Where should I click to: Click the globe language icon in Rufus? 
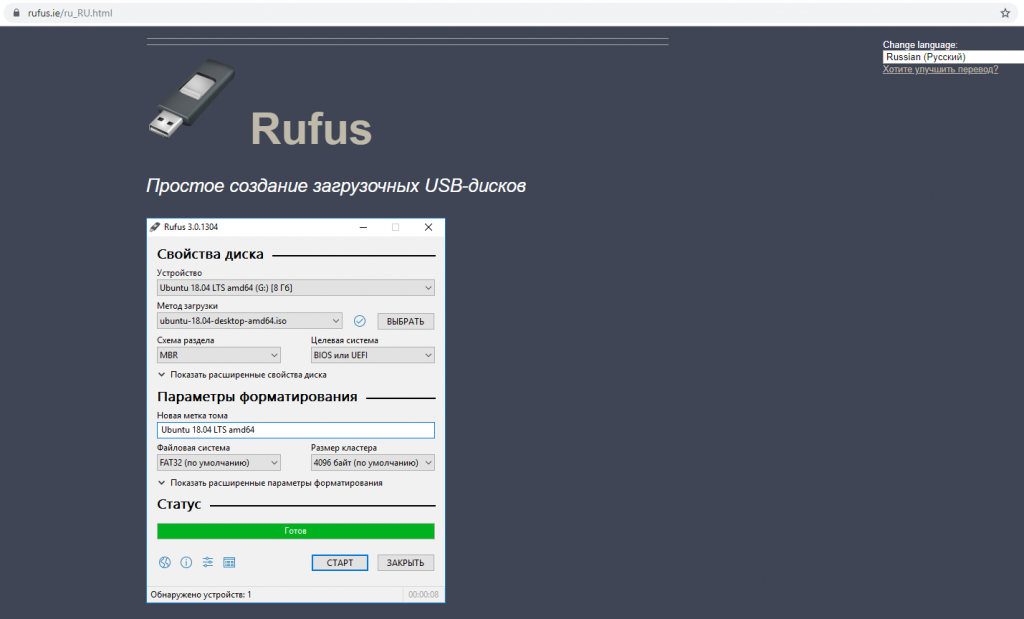[x=165, y=562]
